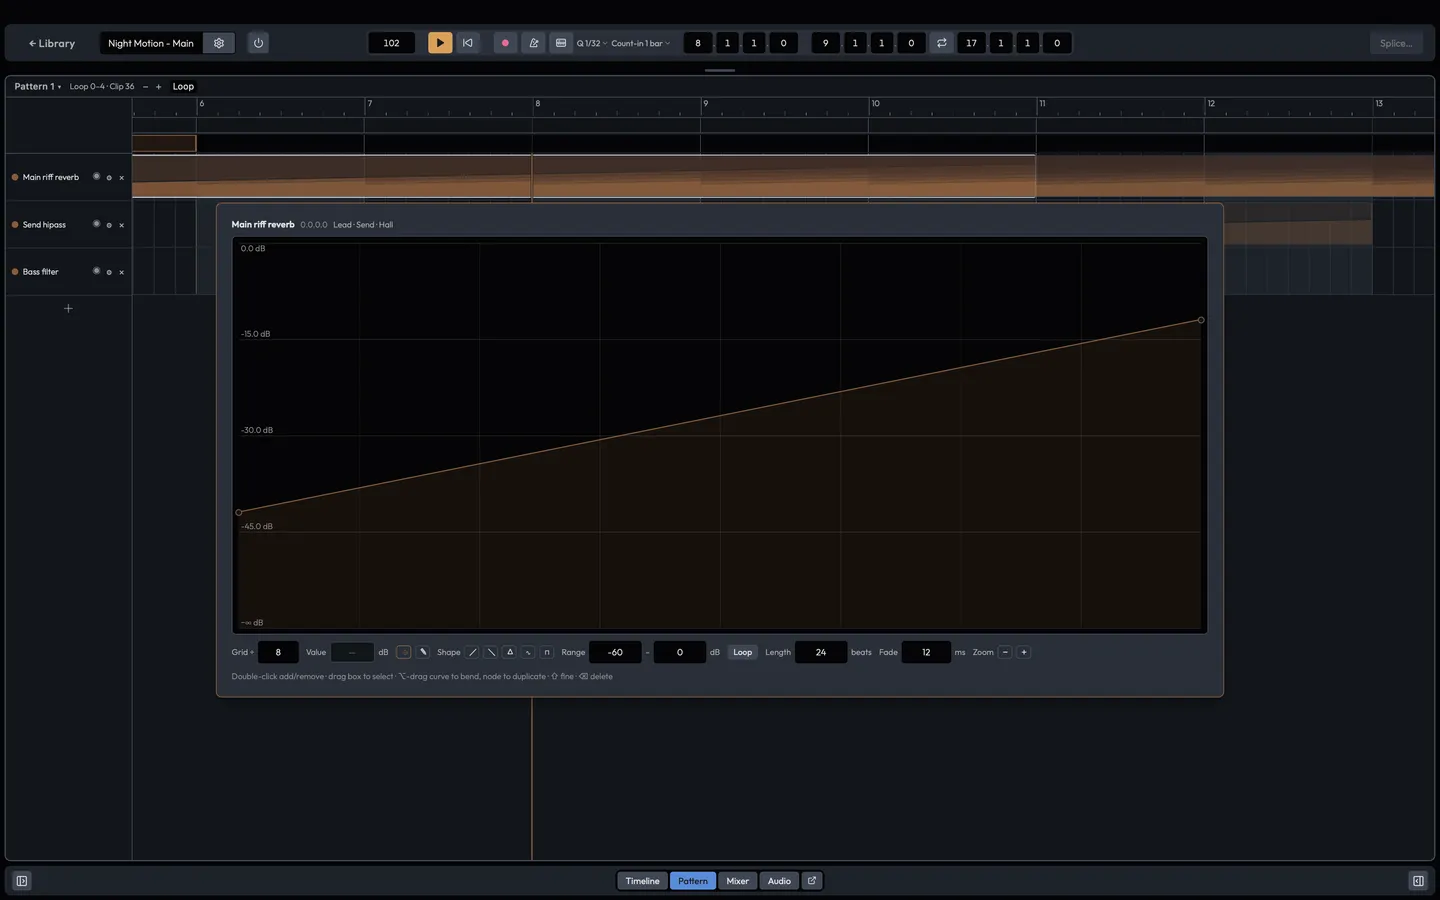
Task: Click the Send hipass lane color dot
Action: click(15, 224)
